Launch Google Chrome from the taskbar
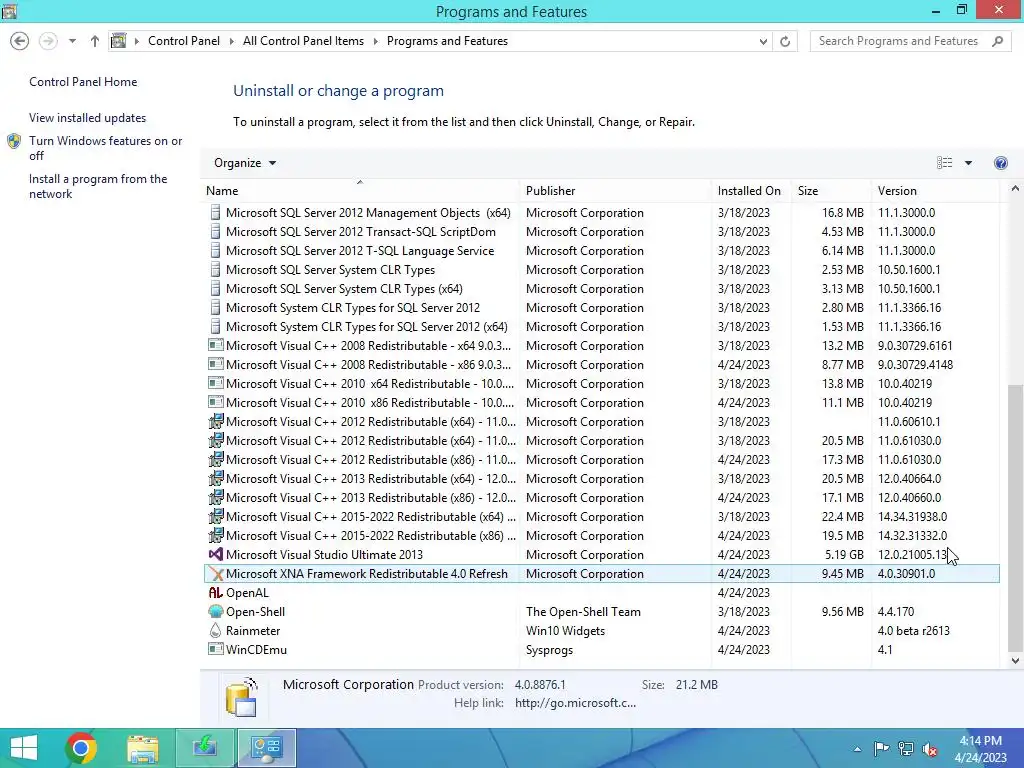 [81, 748]
